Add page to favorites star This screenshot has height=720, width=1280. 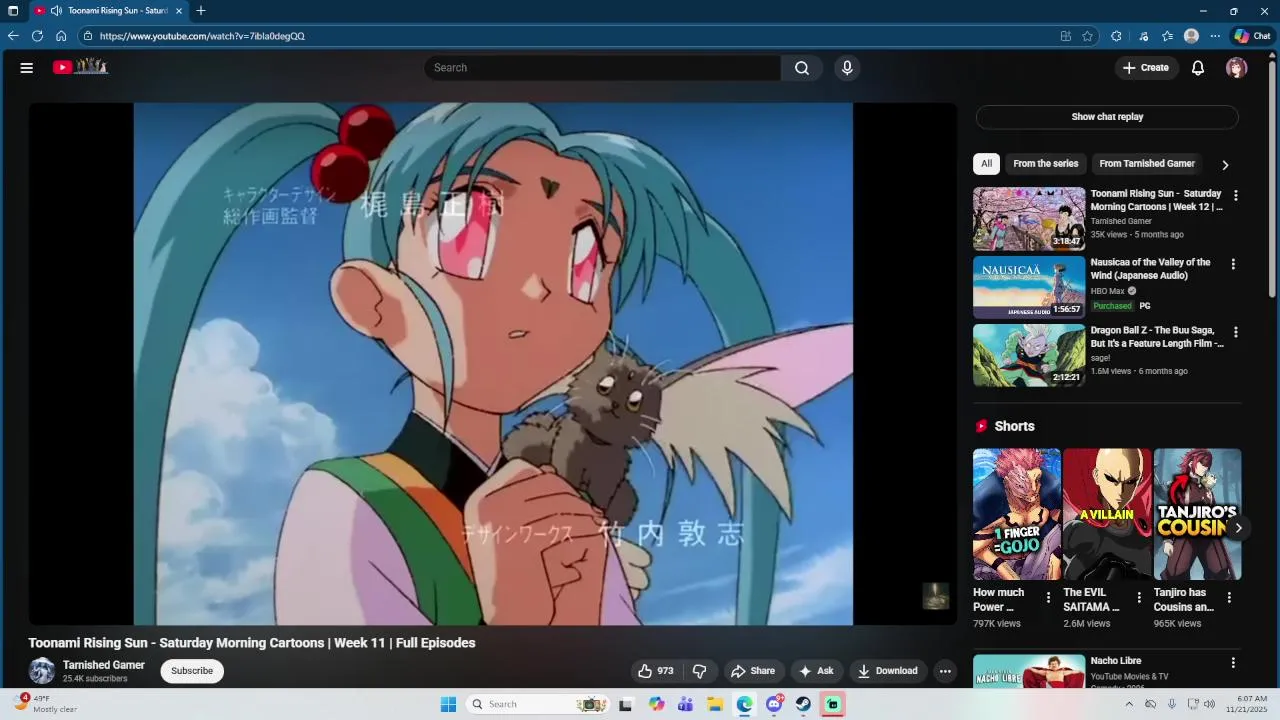(x=1087, y=36)
